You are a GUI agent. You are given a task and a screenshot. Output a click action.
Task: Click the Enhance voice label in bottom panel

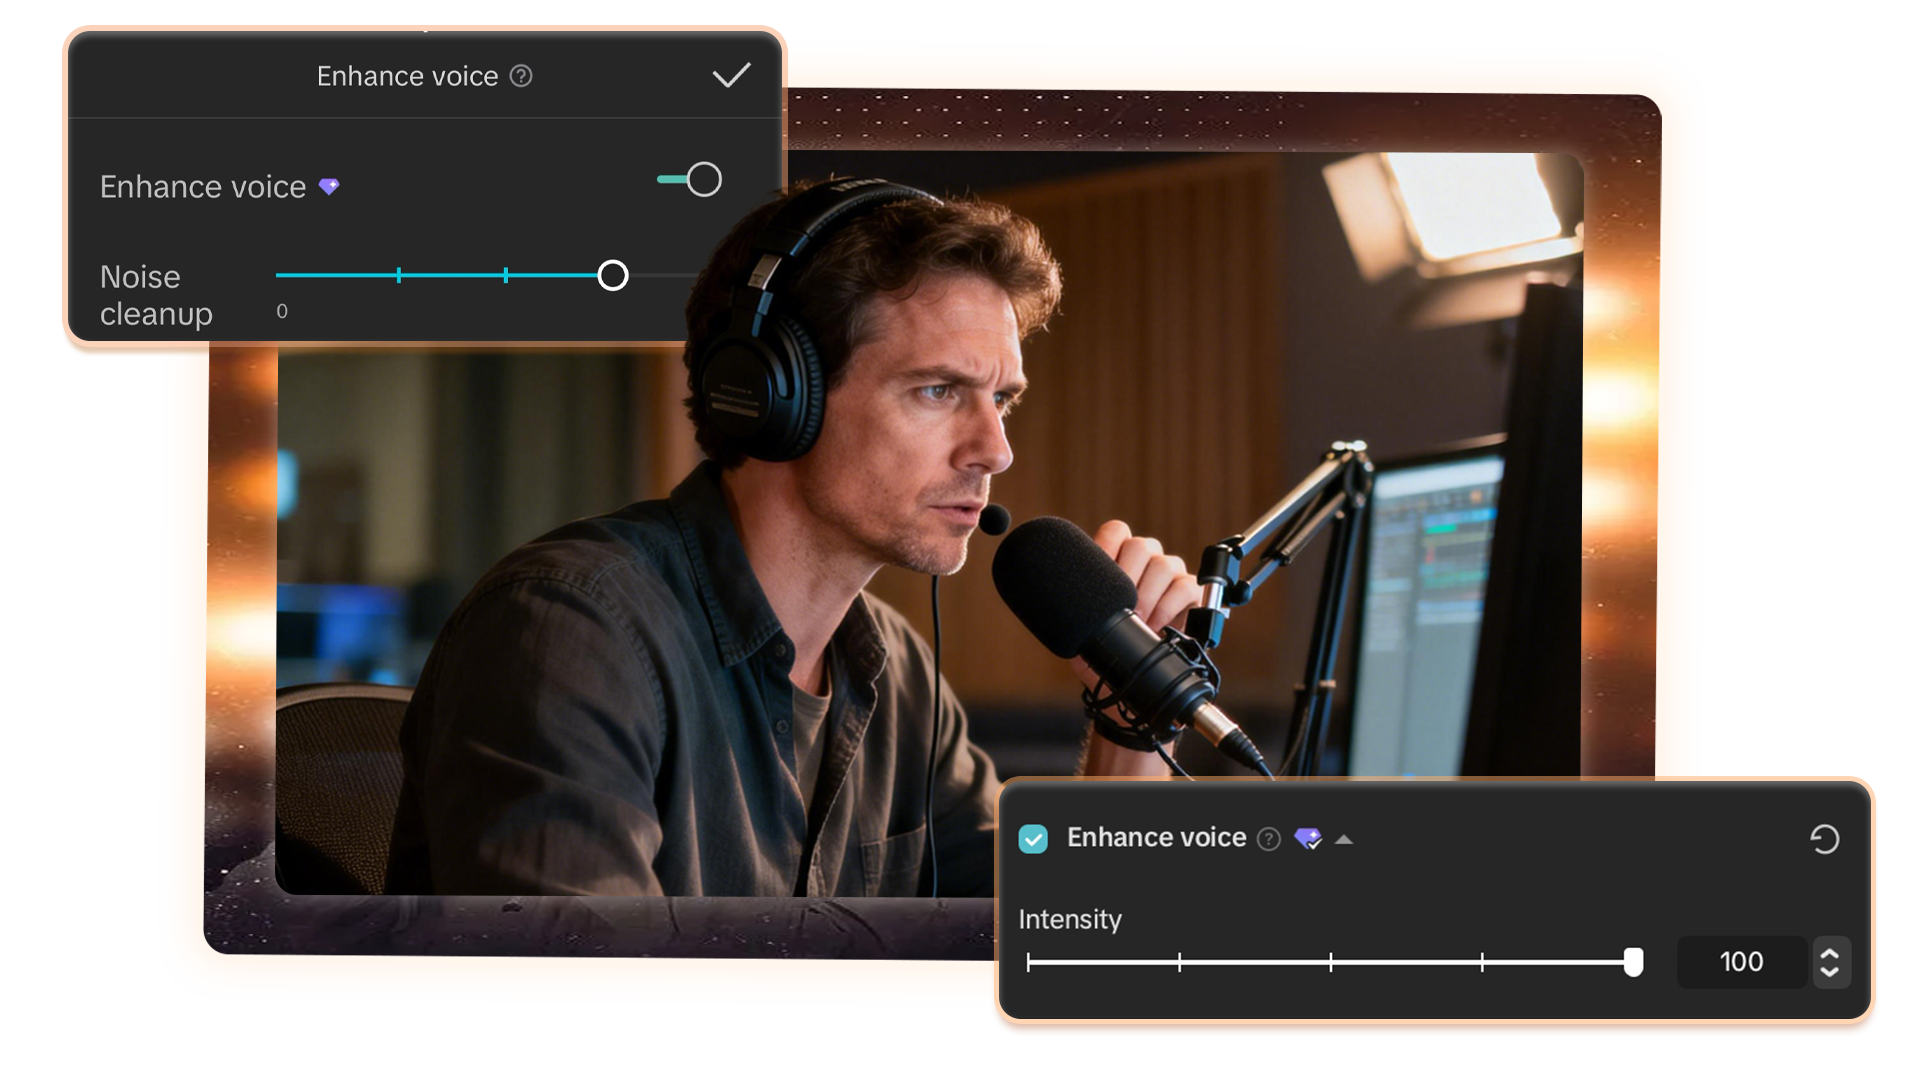[x=1156, y=838]
